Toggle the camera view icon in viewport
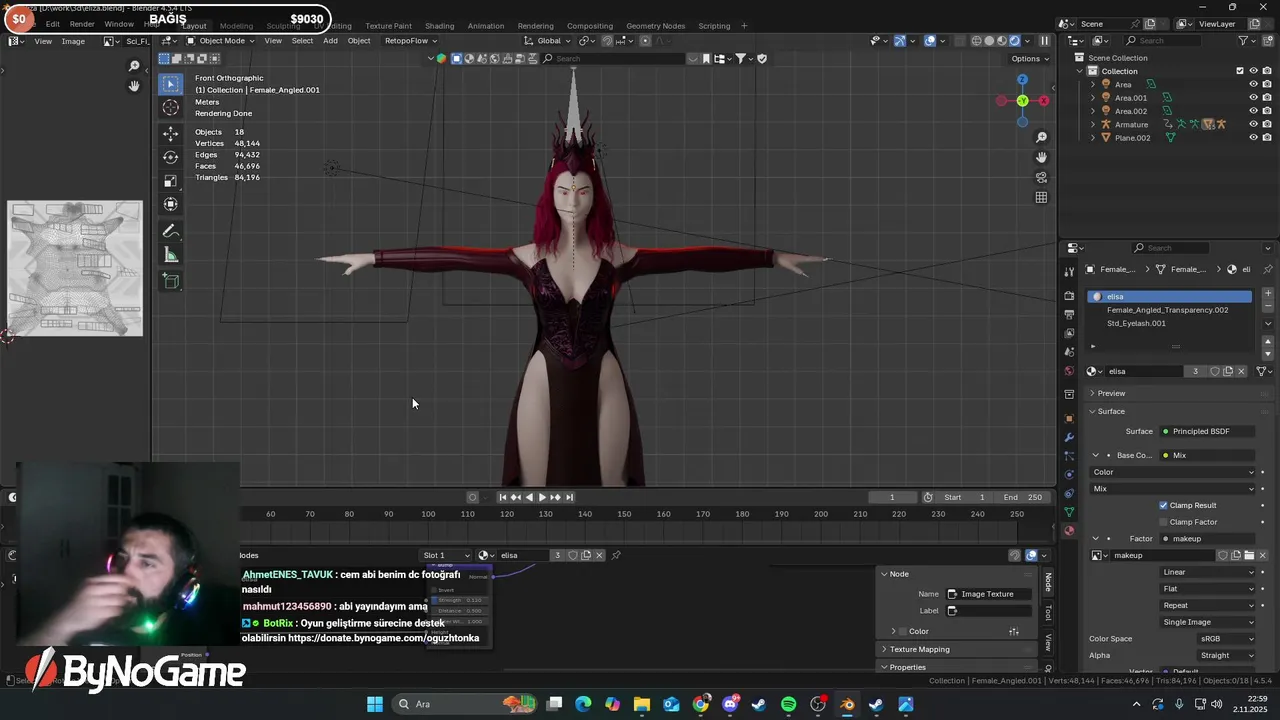1280x720 pixels. tap(1041, 177)
